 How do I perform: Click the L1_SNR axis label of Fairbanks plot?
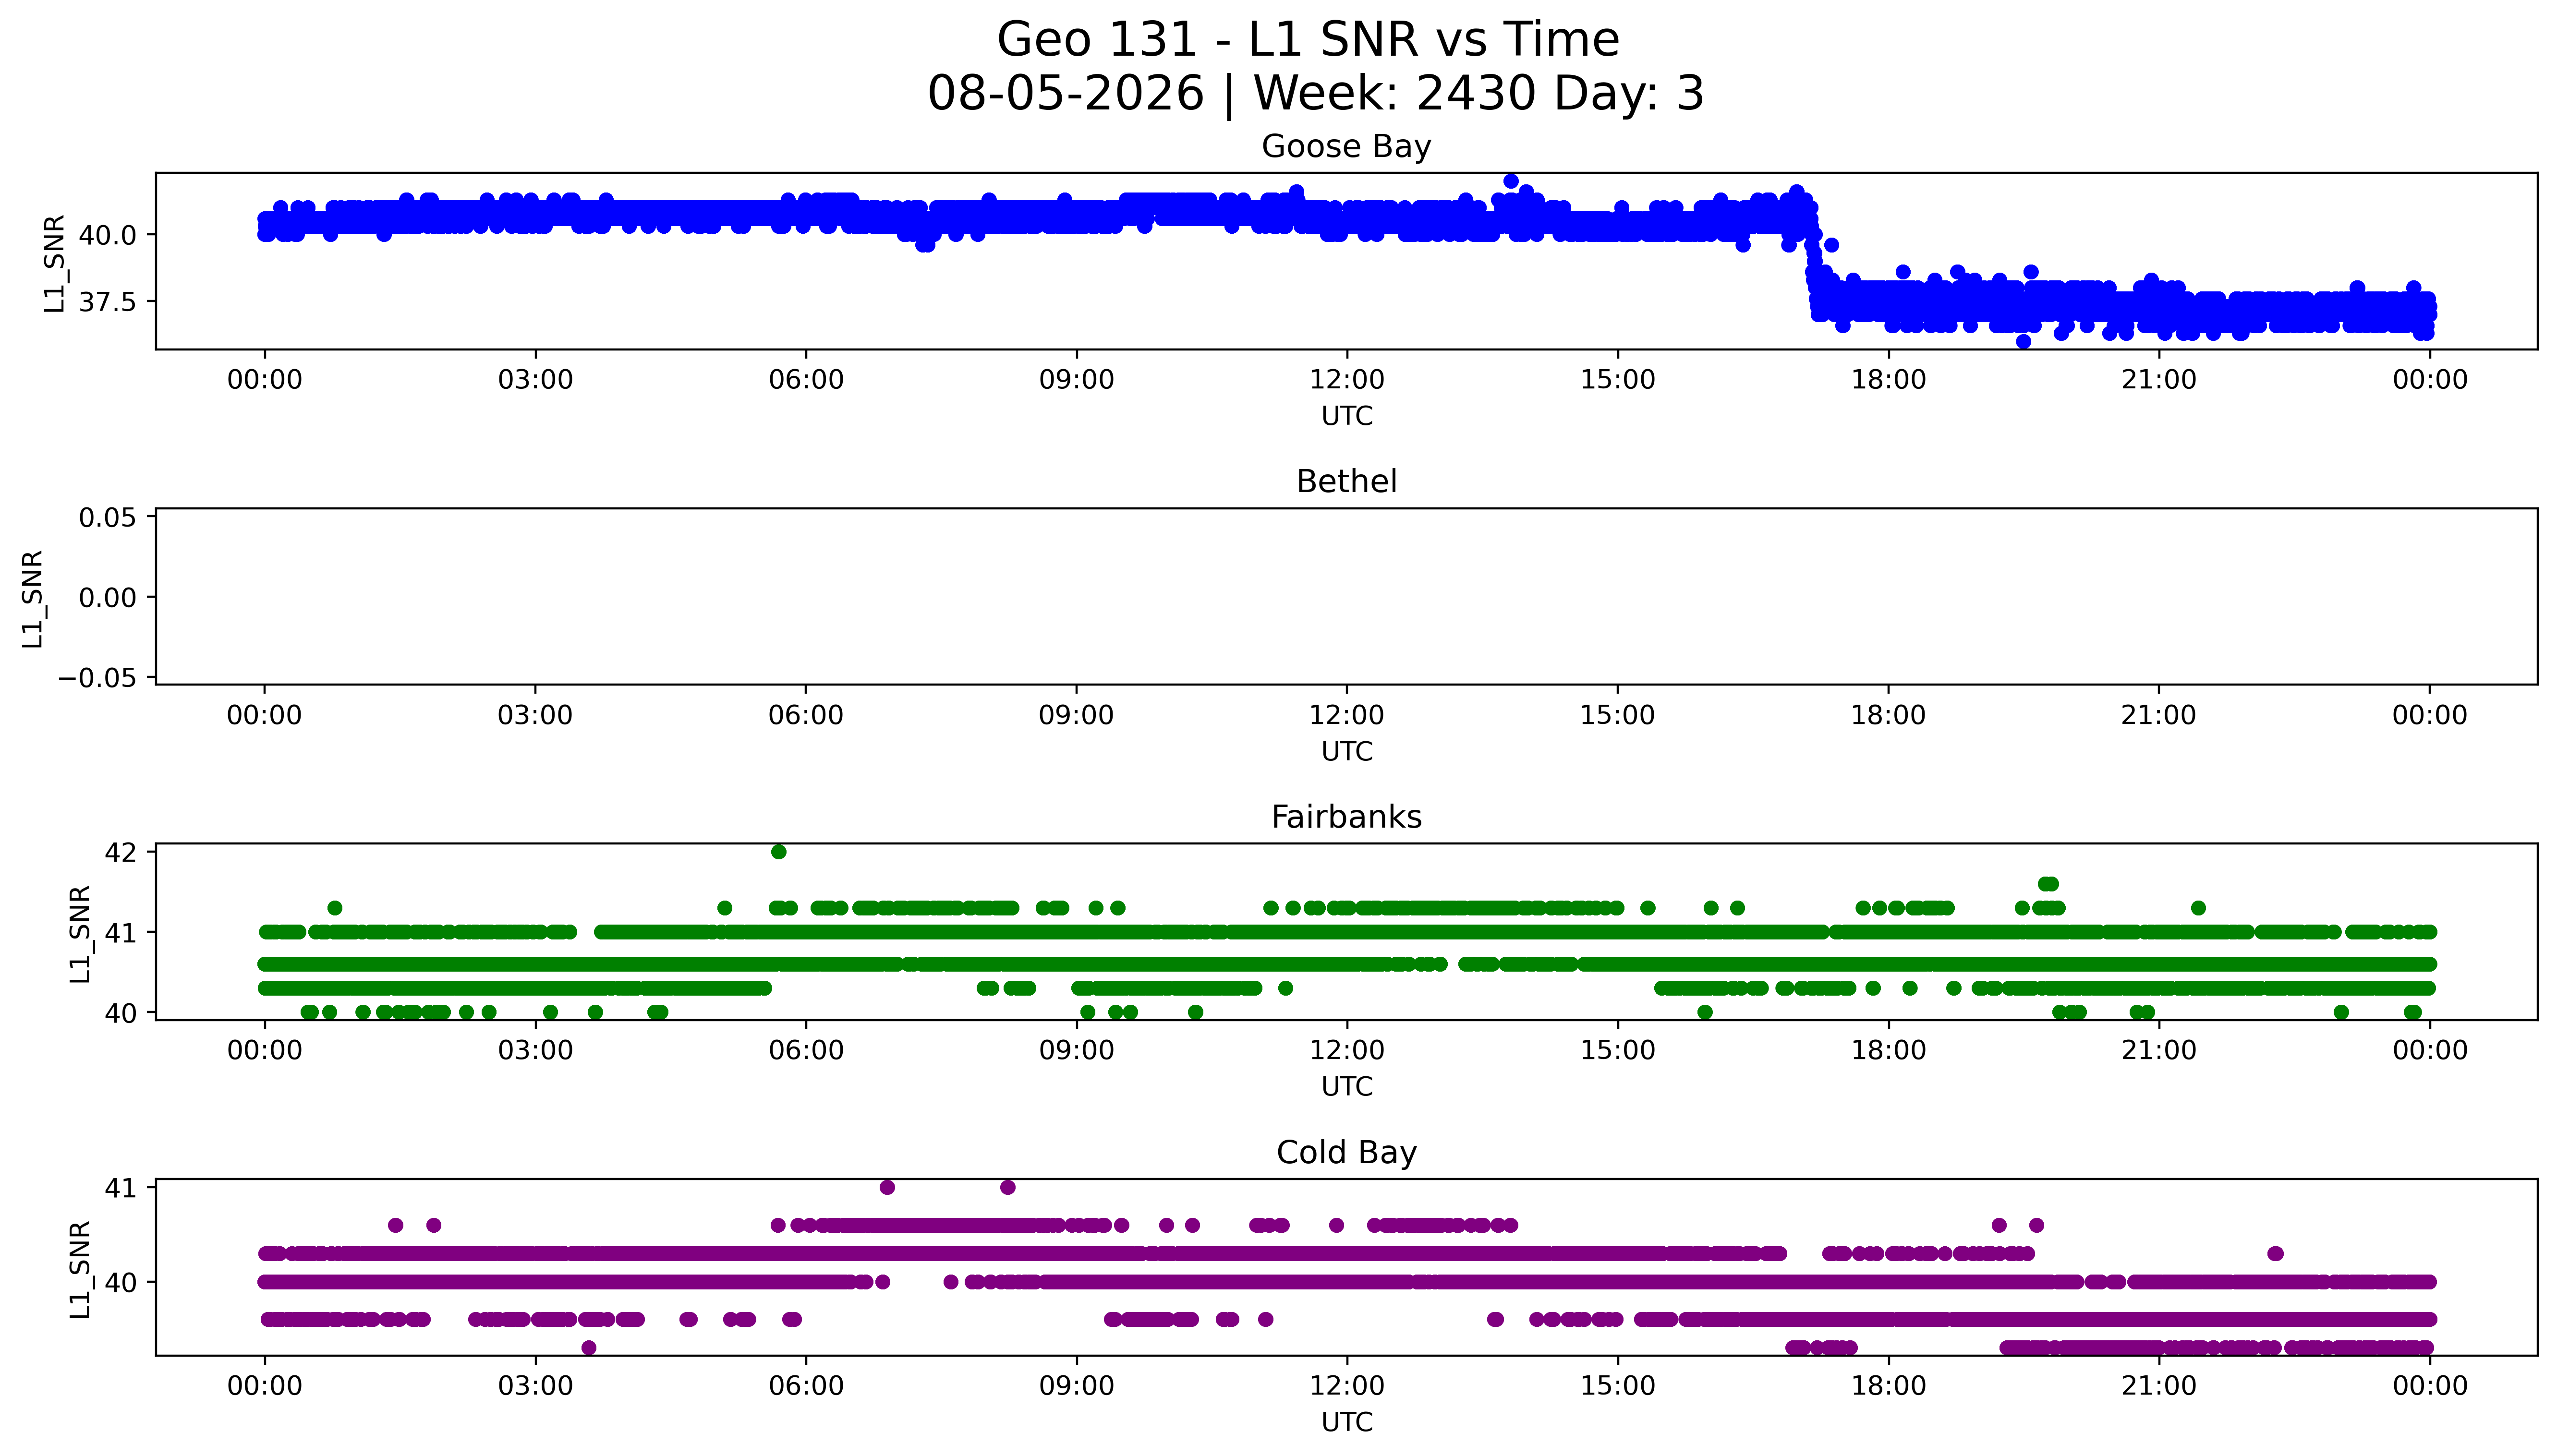(x=81, y=934)
